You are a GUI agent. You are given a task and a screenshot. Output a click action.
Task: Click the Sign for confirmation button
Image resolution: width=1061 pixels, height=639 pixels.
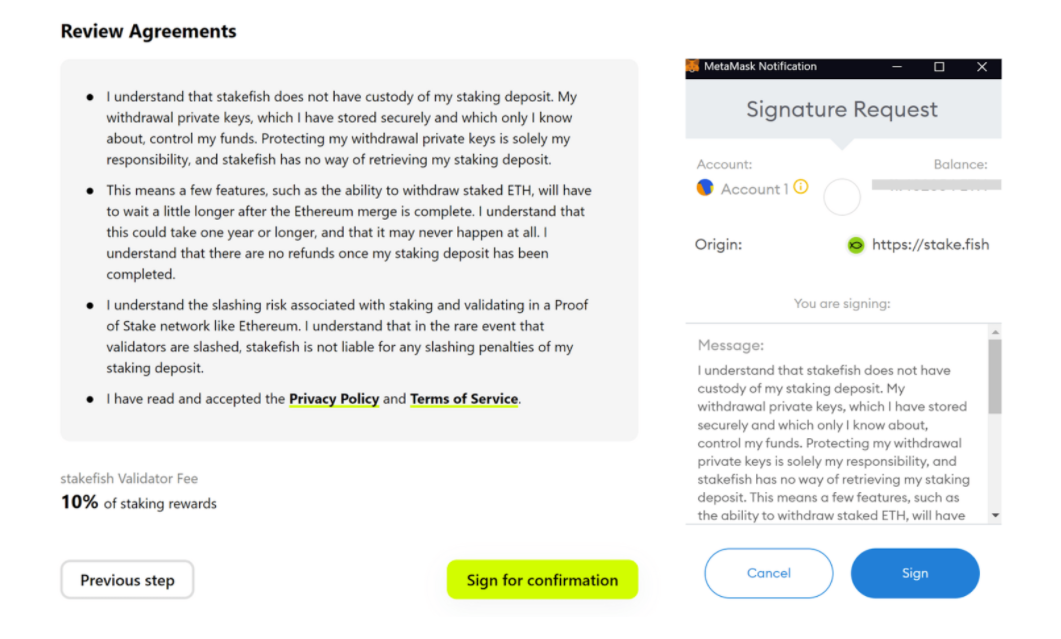tap(542, 580)
